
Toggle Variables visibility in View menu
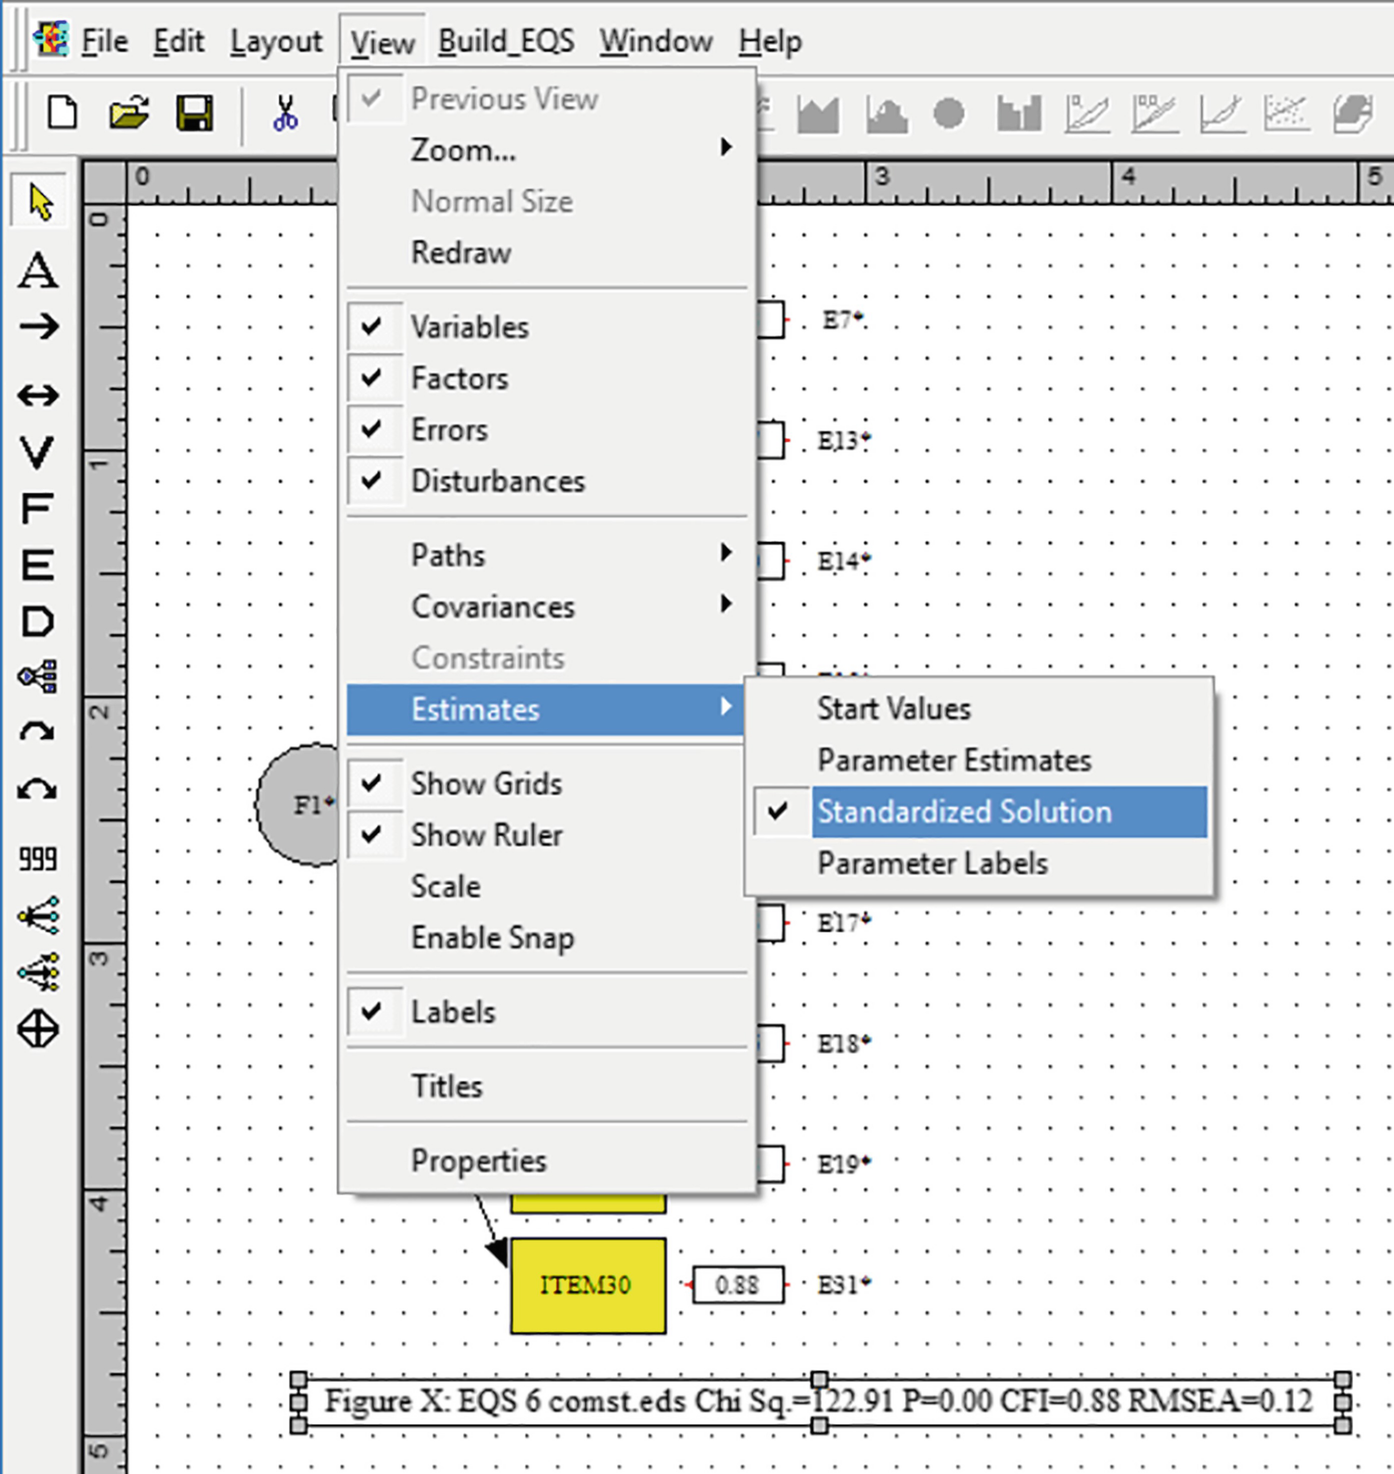coord(548,326)
